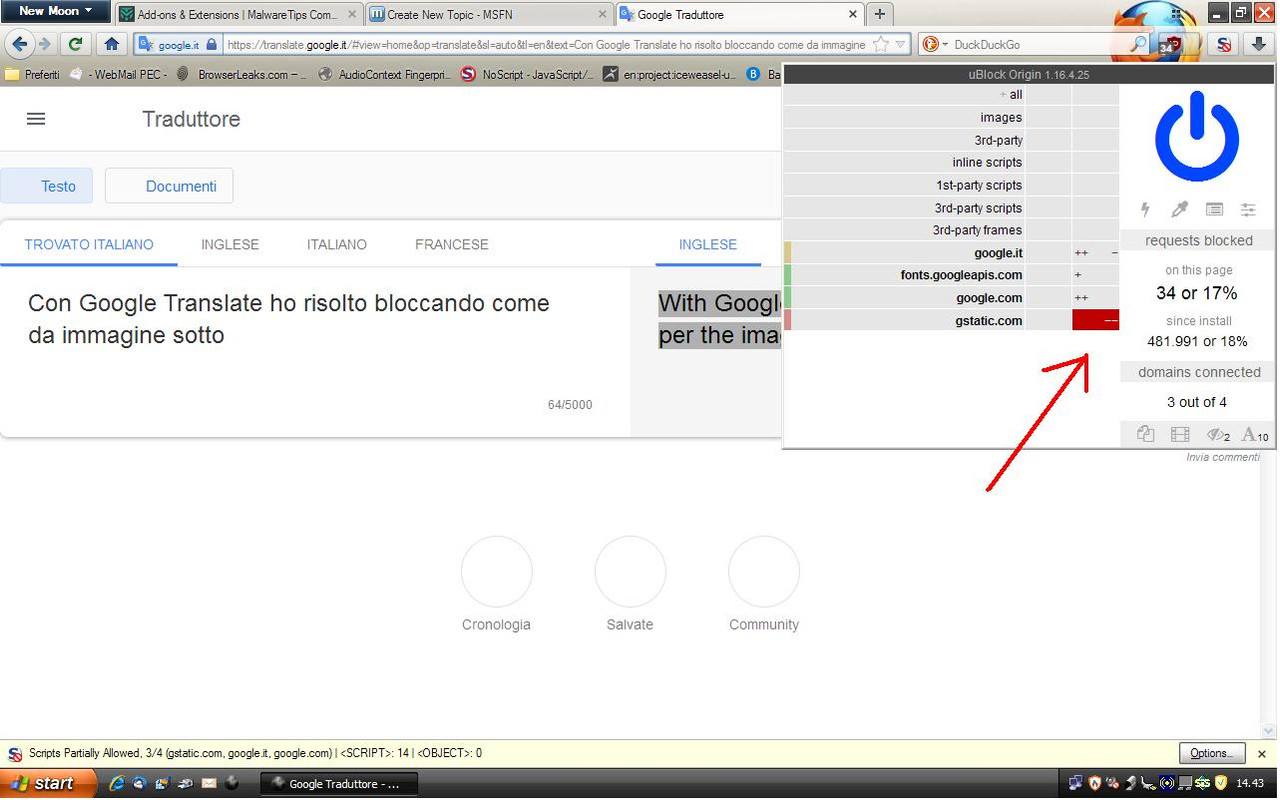Toggle large media blocking (film icon)
Screen dimensions: 1280x800
[1180, 434]
